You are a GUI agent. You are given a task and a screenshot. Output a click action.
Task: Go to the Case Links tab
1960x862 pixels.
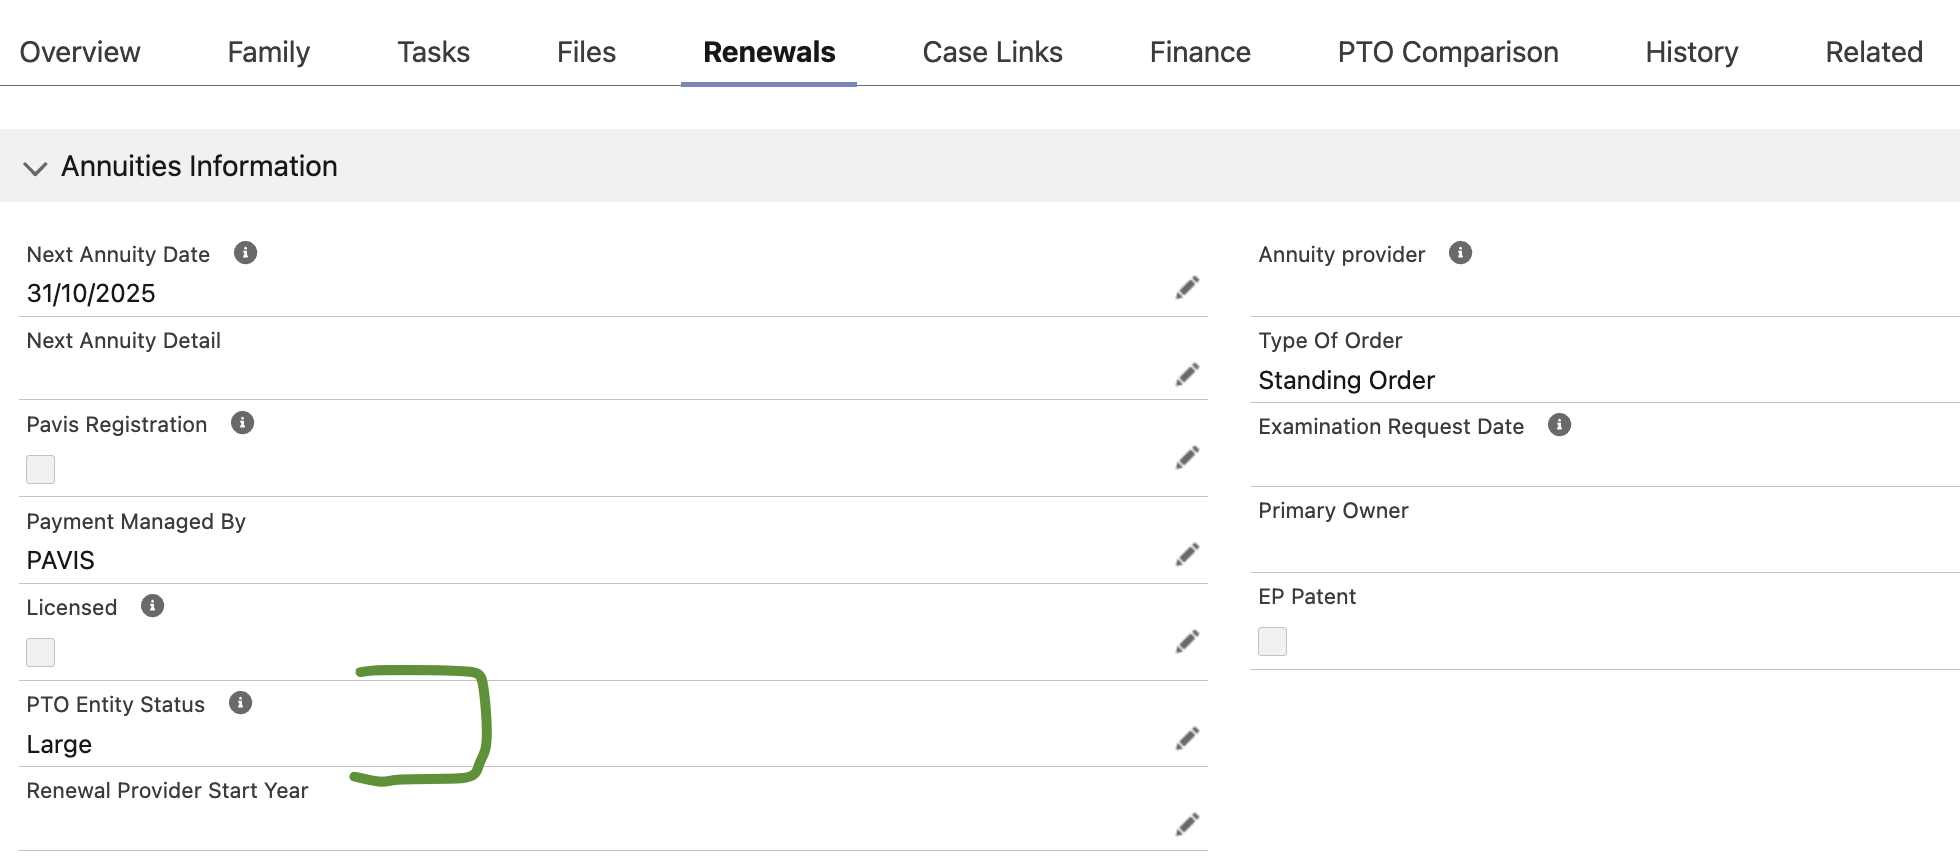point(992,52)
